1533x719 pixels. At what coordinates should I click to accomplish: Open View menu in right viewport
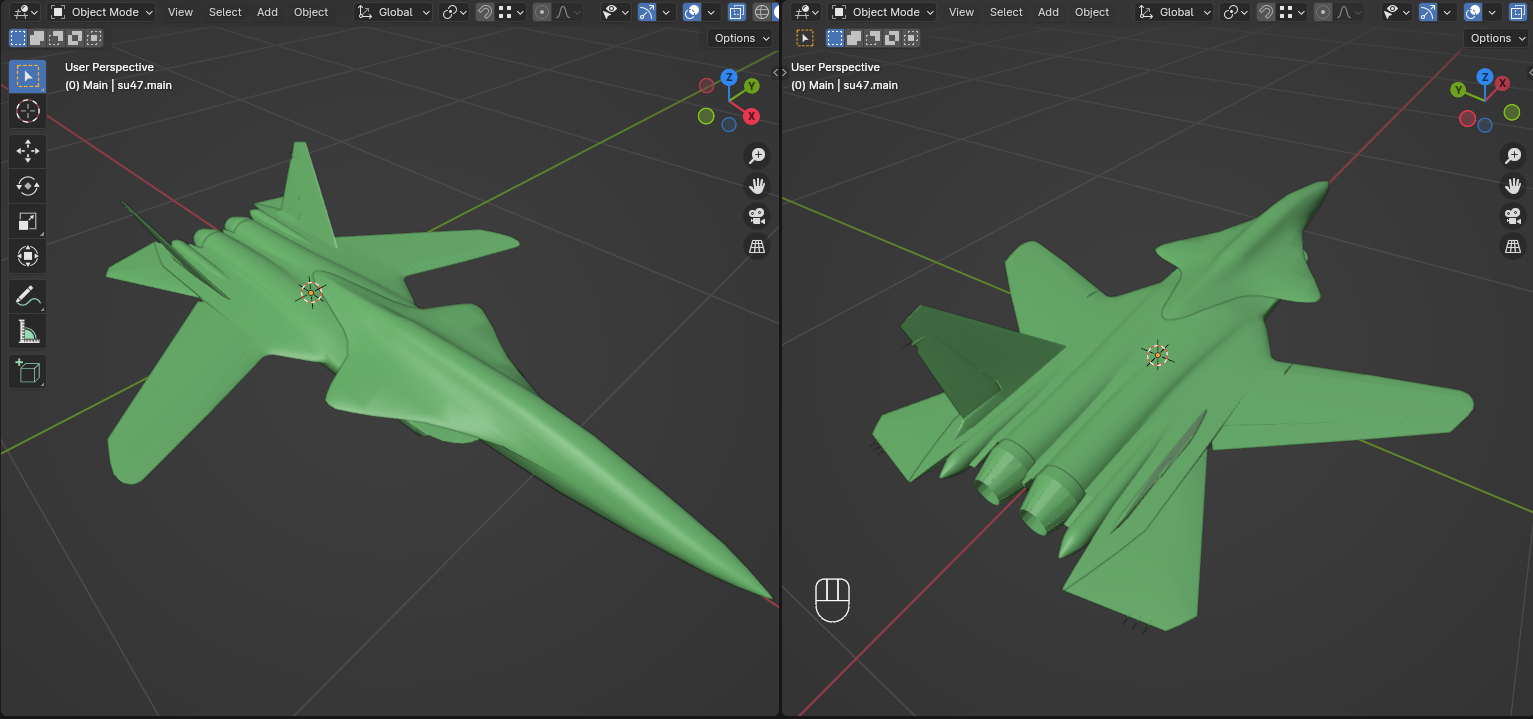click(961, 12)
